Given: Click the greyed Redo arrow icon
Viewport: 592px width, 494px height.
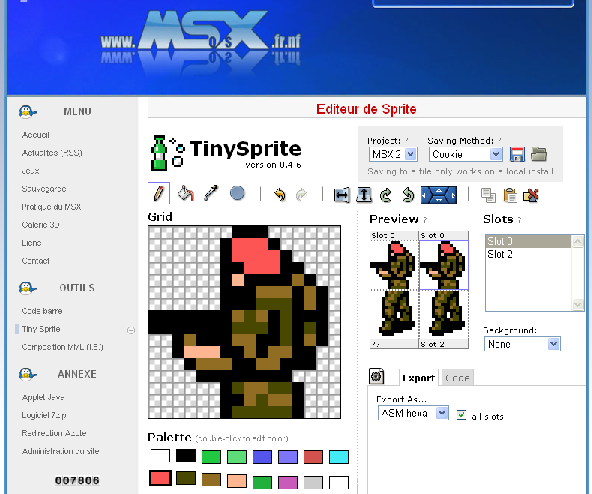Looking at the screenshot, I should tap(301, 195).
